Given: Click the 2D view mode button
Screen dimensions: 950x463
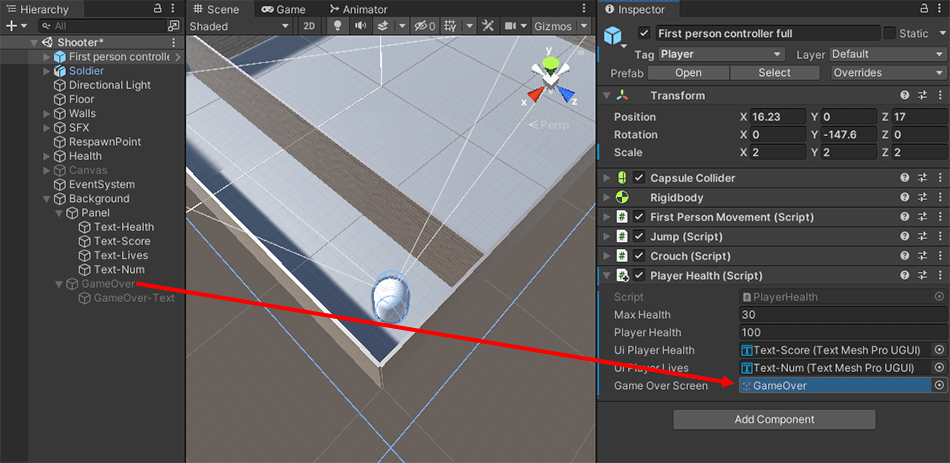Looking at the screenshot, I should click(310, 26).
